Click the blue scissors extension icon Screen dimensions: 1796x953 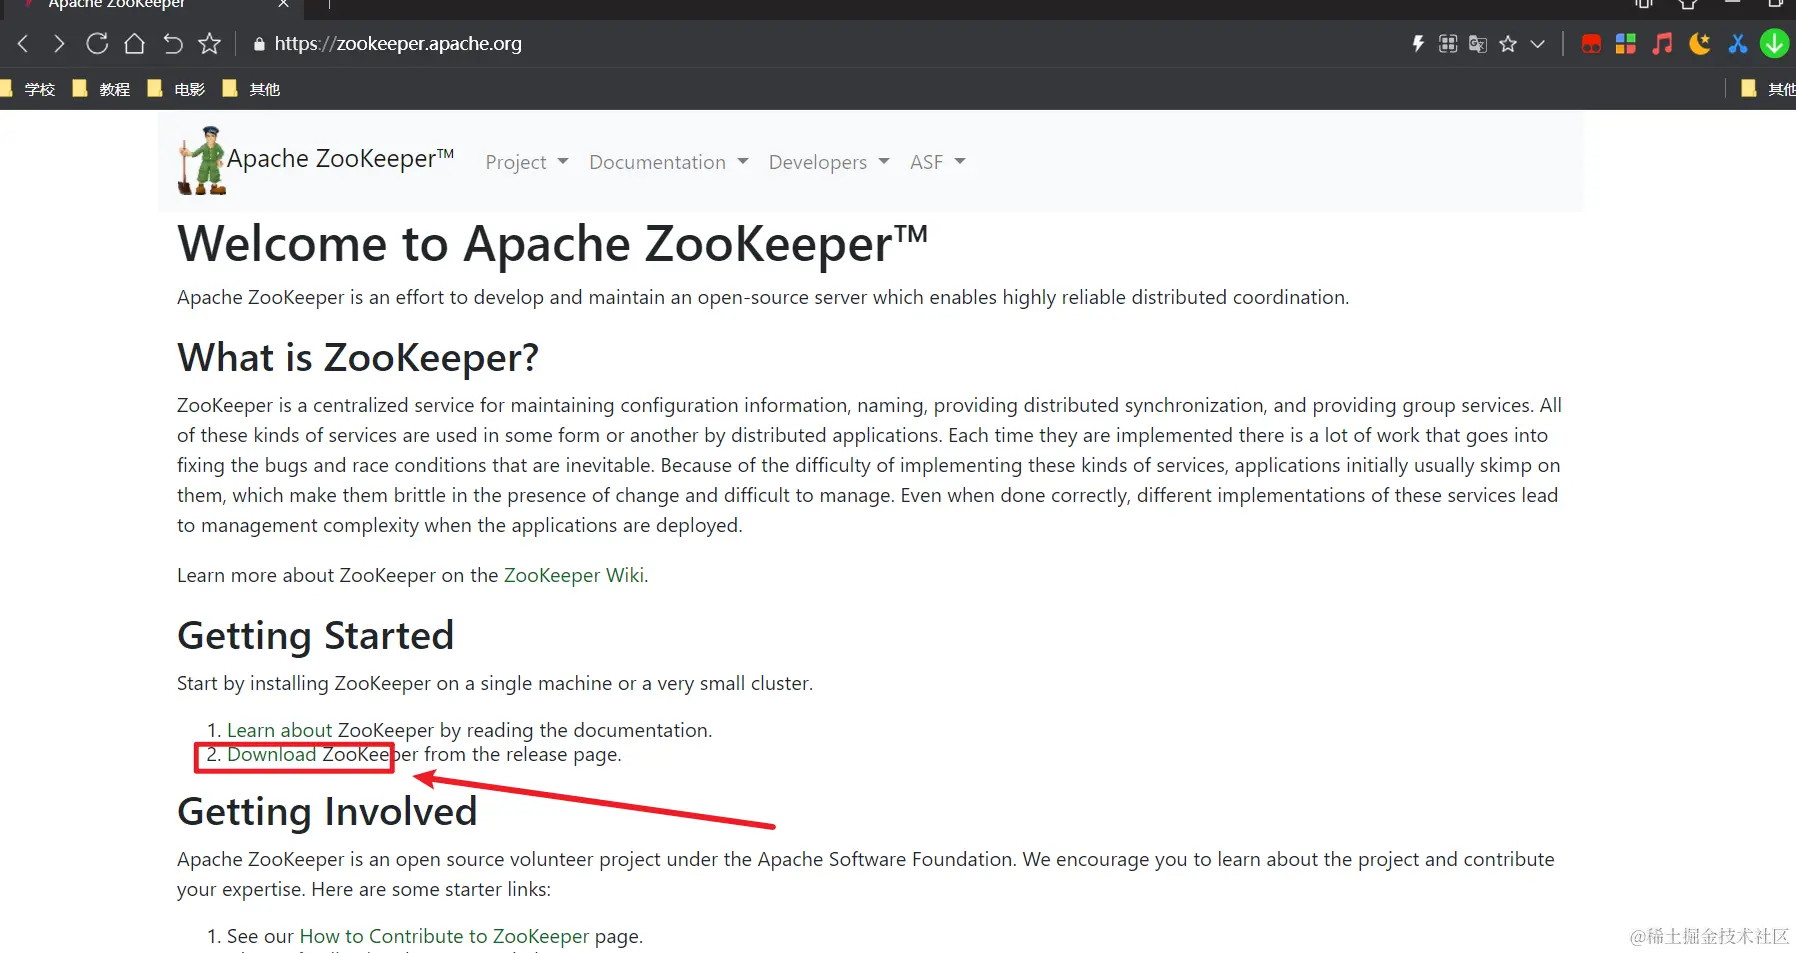point(1738,44)
